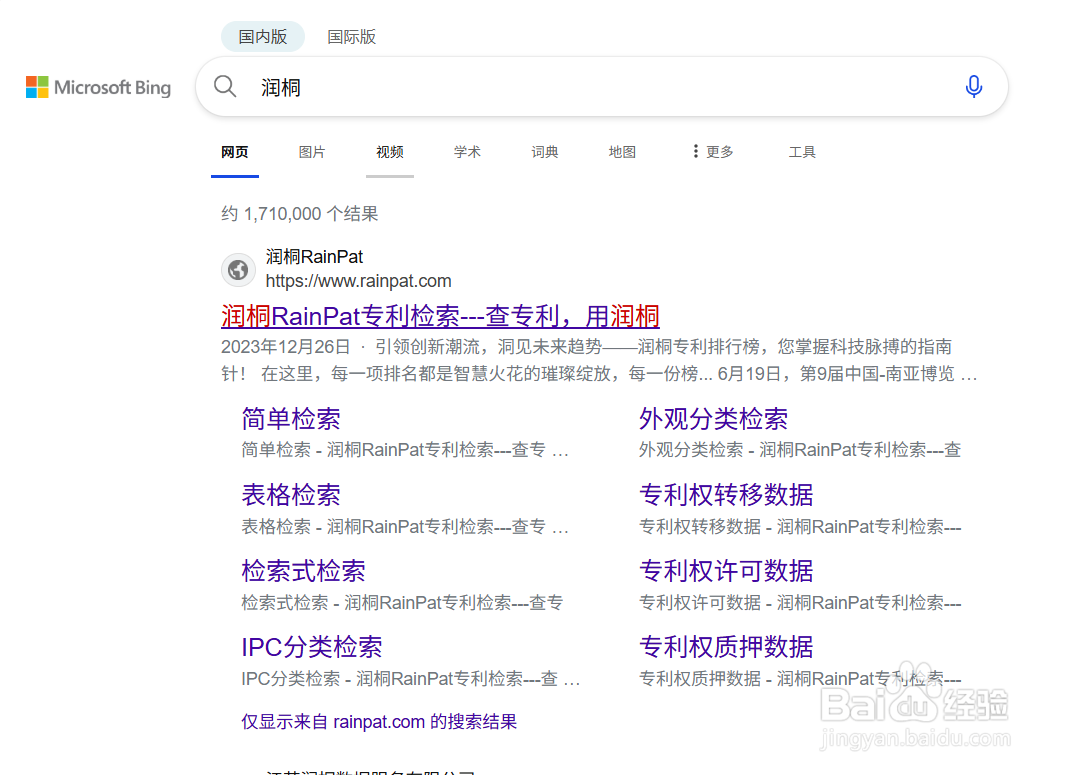Select the 网页 tab

[x=235, y=152]
